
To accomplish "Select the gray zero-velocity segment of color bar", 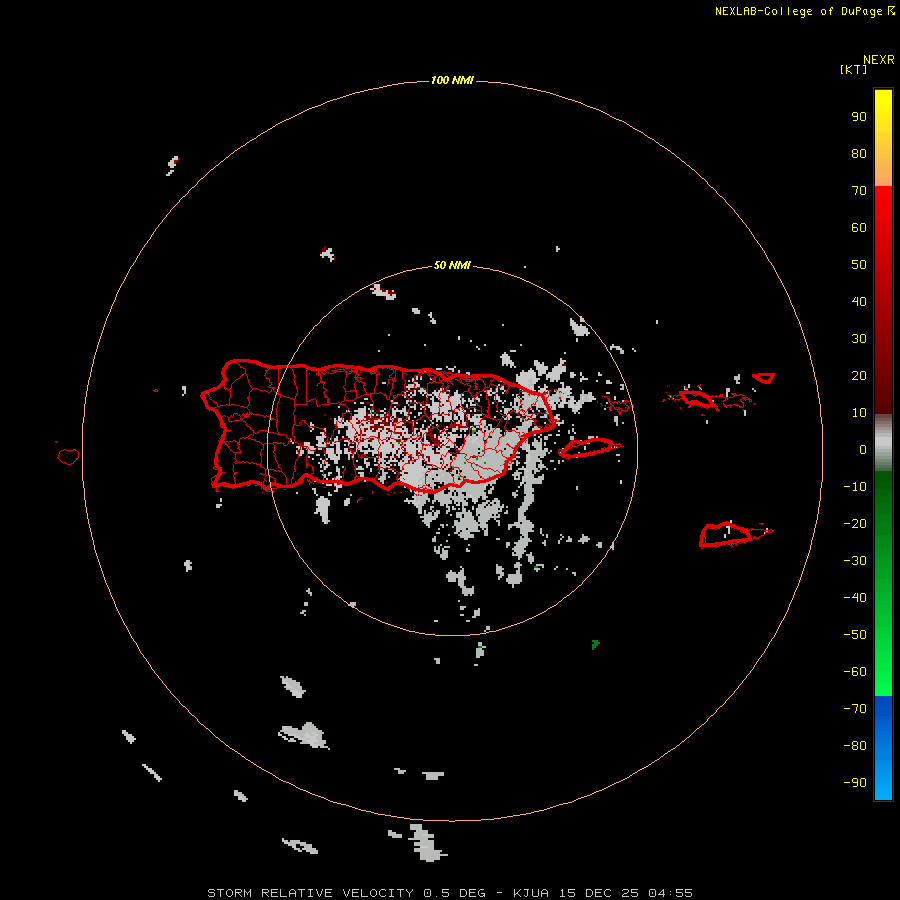I will coord(883,443).
